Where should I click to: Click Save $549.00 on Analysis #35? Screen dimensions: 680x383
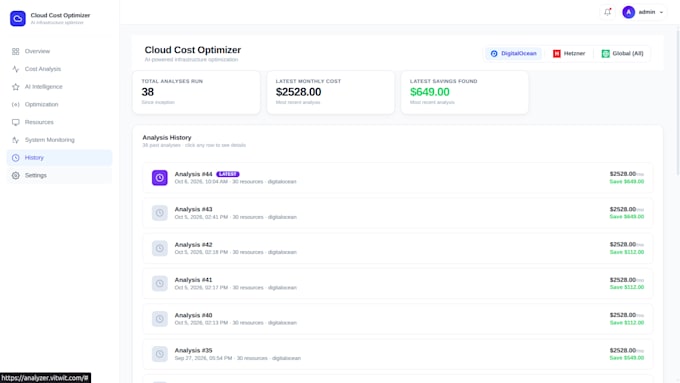(x=627, y=358)
